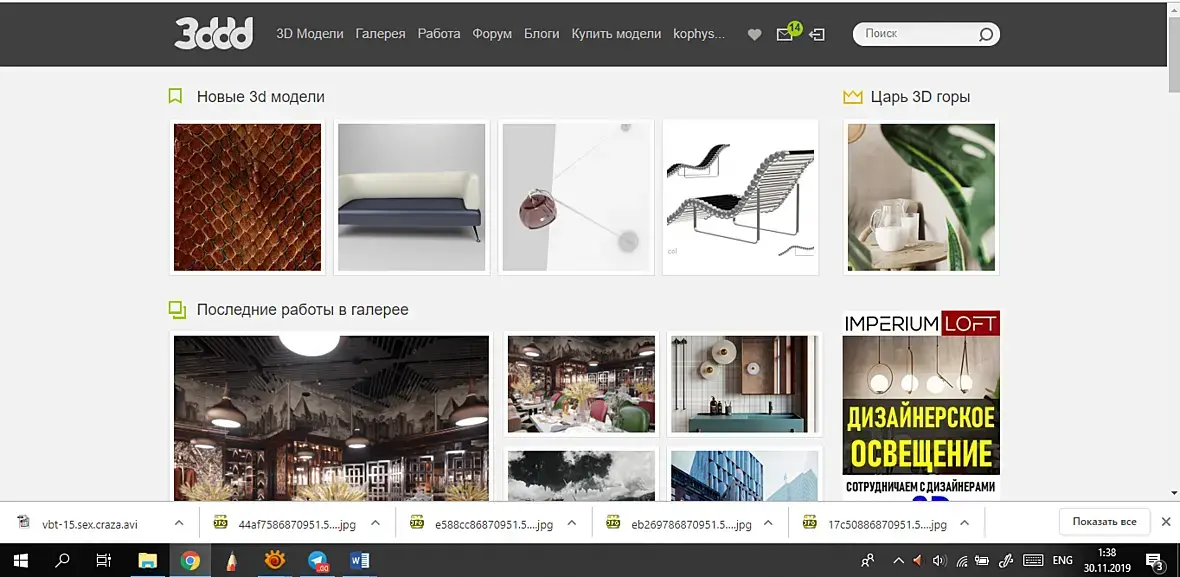Open the eb269786870951 jpg downloaded file
The image size is (1180, 577).
click(x=691, y=524)
